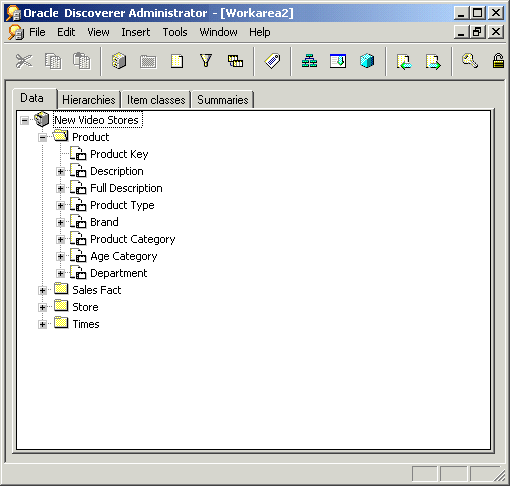The image size is (510, 486).
Task: Switch to the Item classes tab
Action: [x=156, y=100]
